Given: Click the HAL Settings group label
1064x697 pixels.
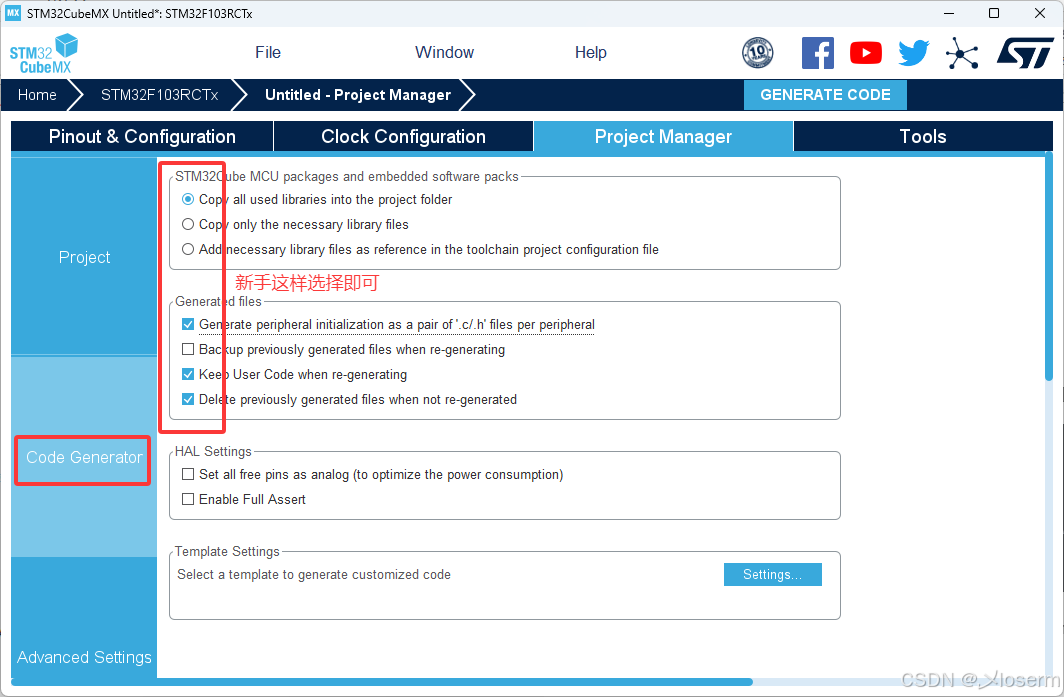Looking at the screenshot, I should click(213, 451).
